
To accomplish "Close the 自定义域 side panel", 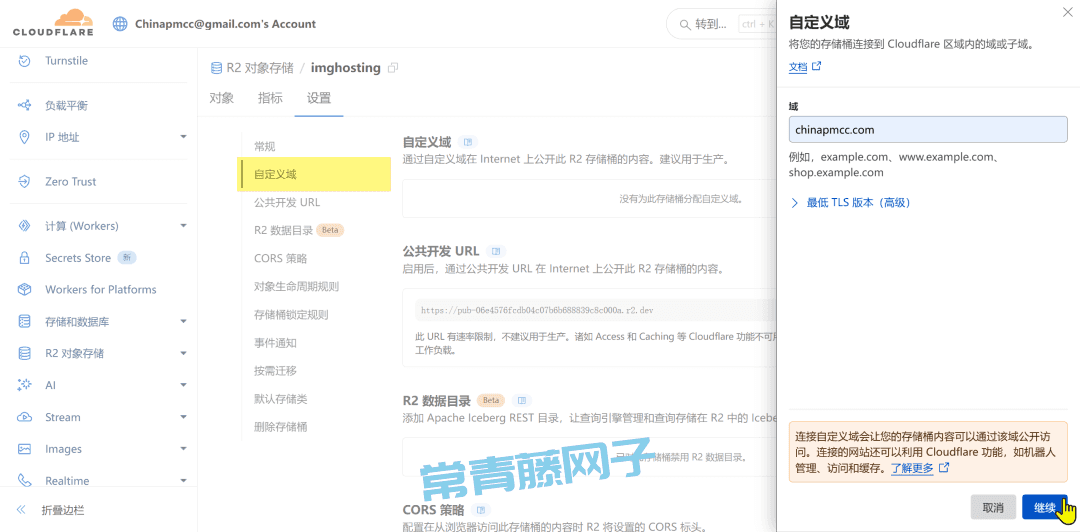I will [x=1068, y=12].
